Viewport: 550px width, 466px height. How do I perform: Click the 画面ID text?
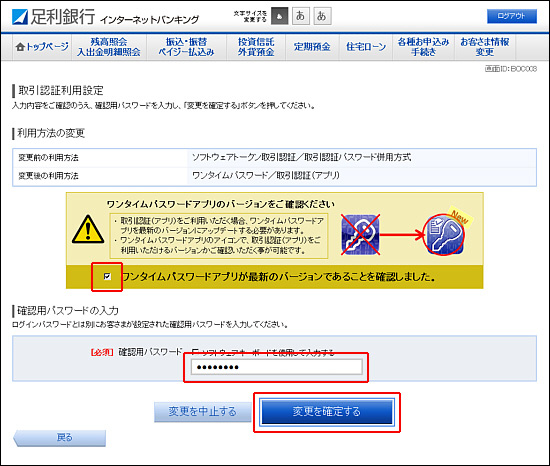[x=511, y=69]
